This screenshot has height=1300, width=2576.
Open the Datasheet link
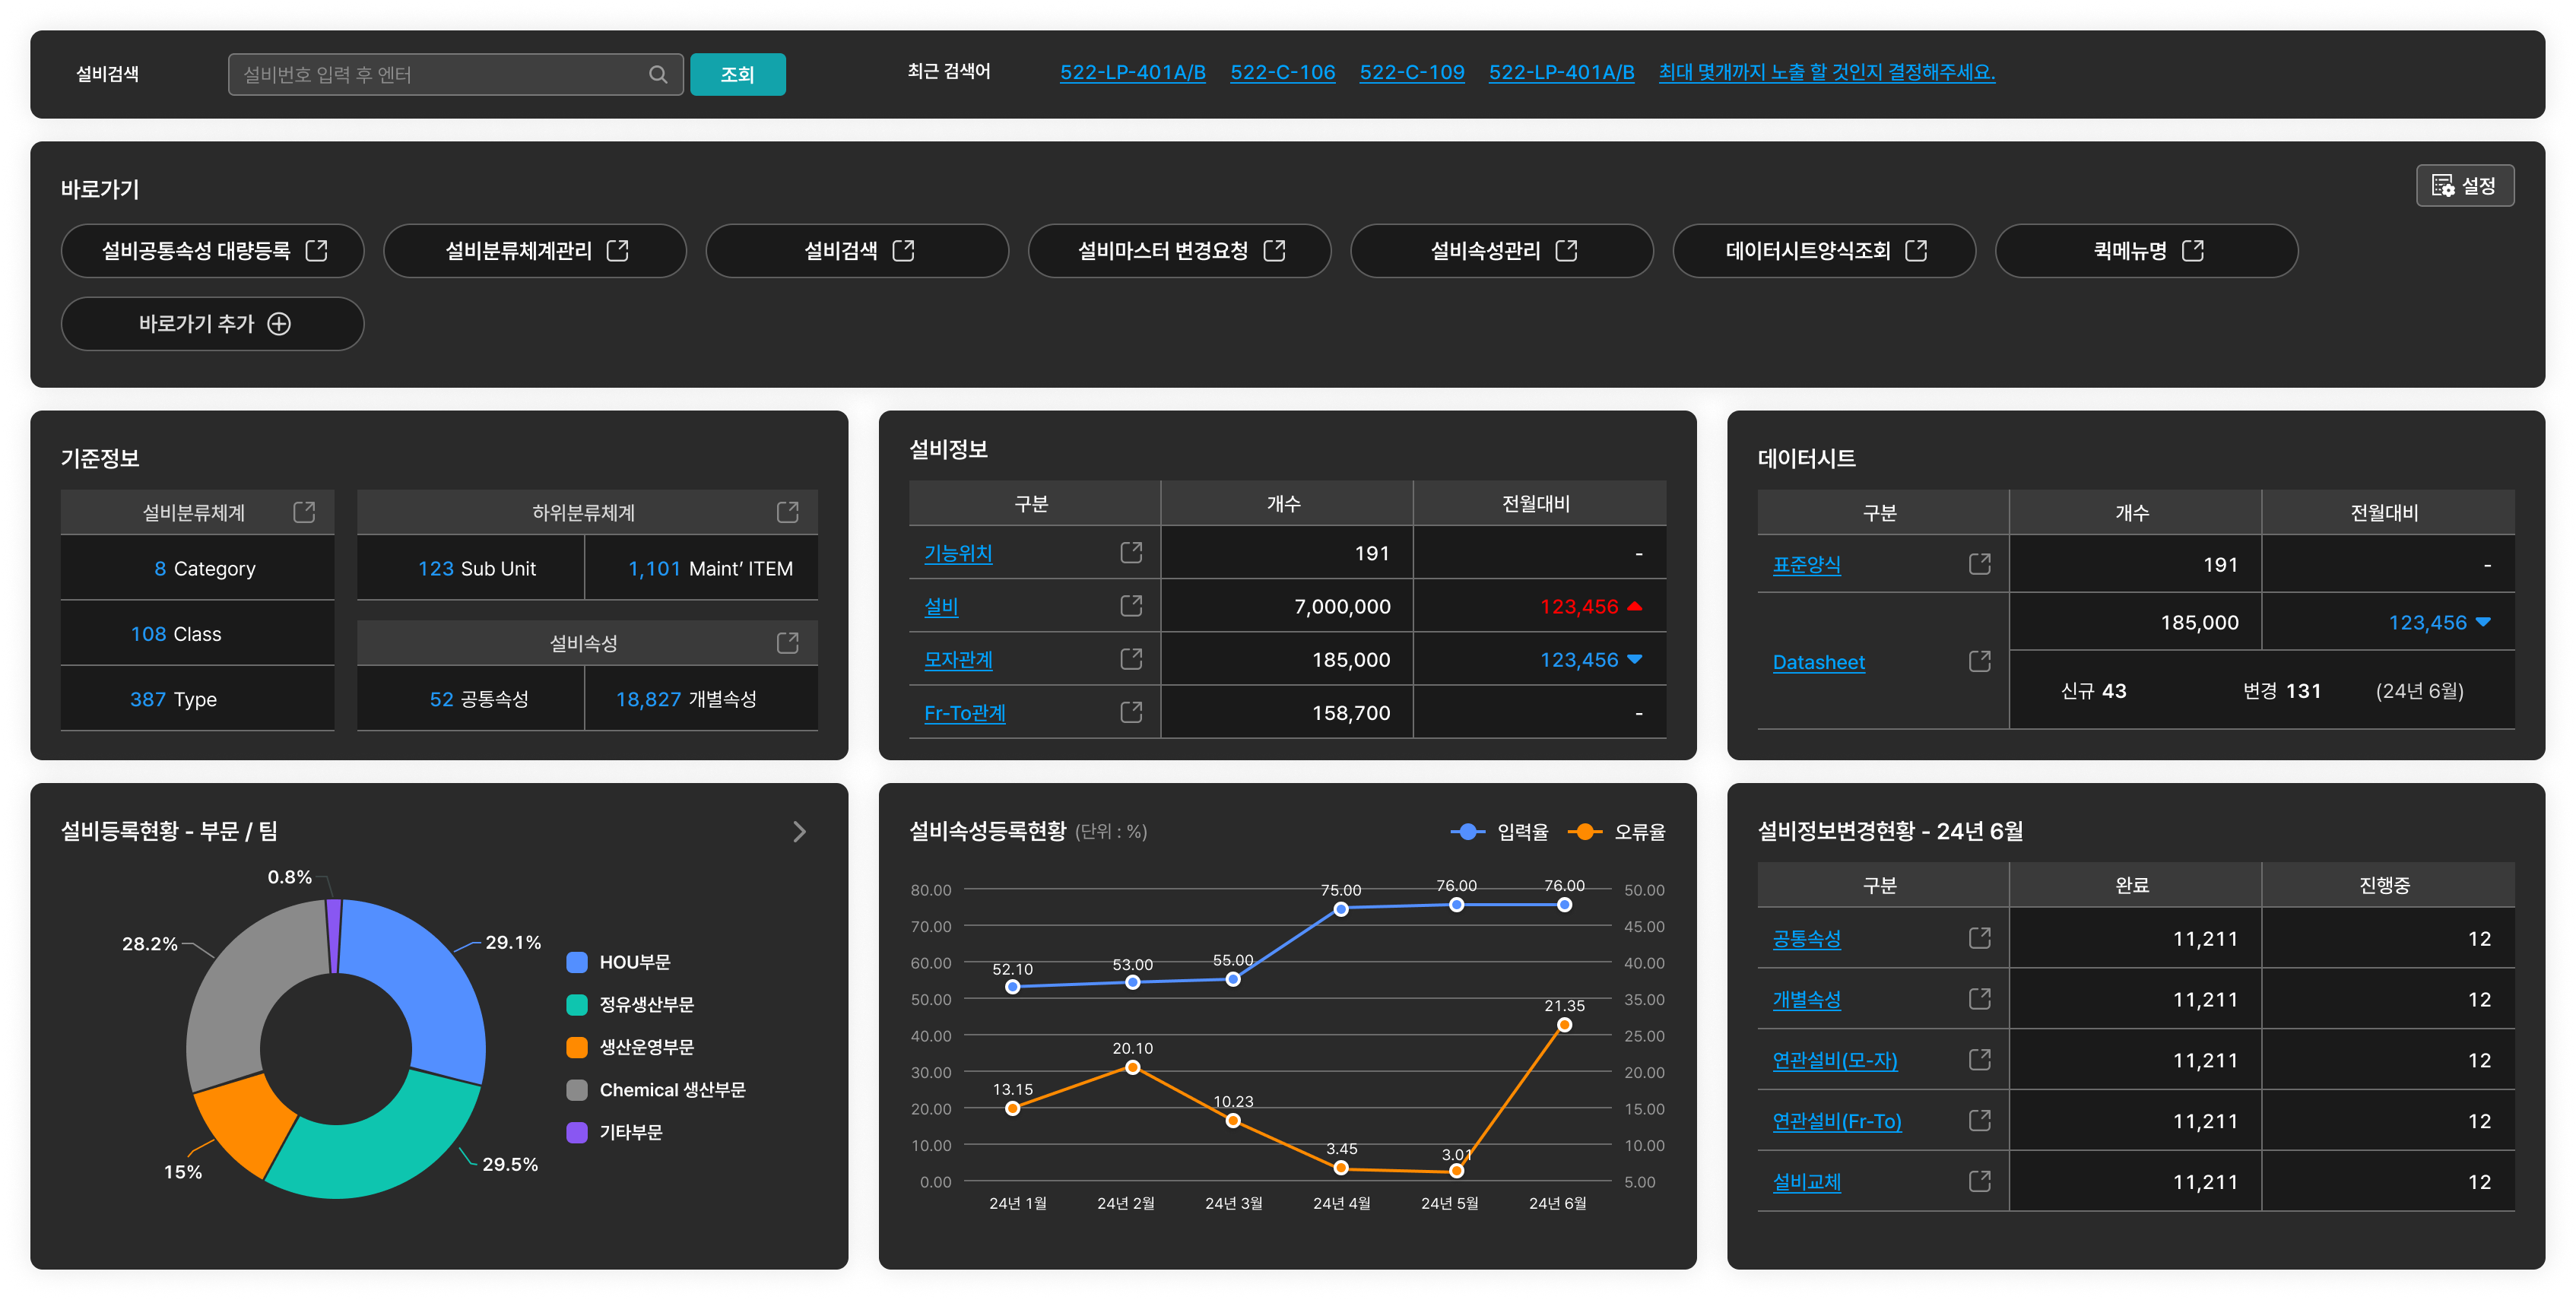pyautogui.click(x=1818, y=662)
